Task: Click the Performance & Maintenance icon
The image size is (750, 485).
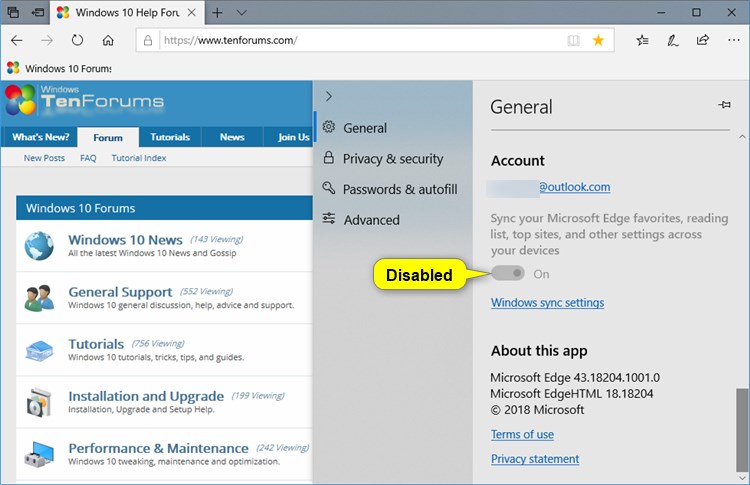Action: 39,454
